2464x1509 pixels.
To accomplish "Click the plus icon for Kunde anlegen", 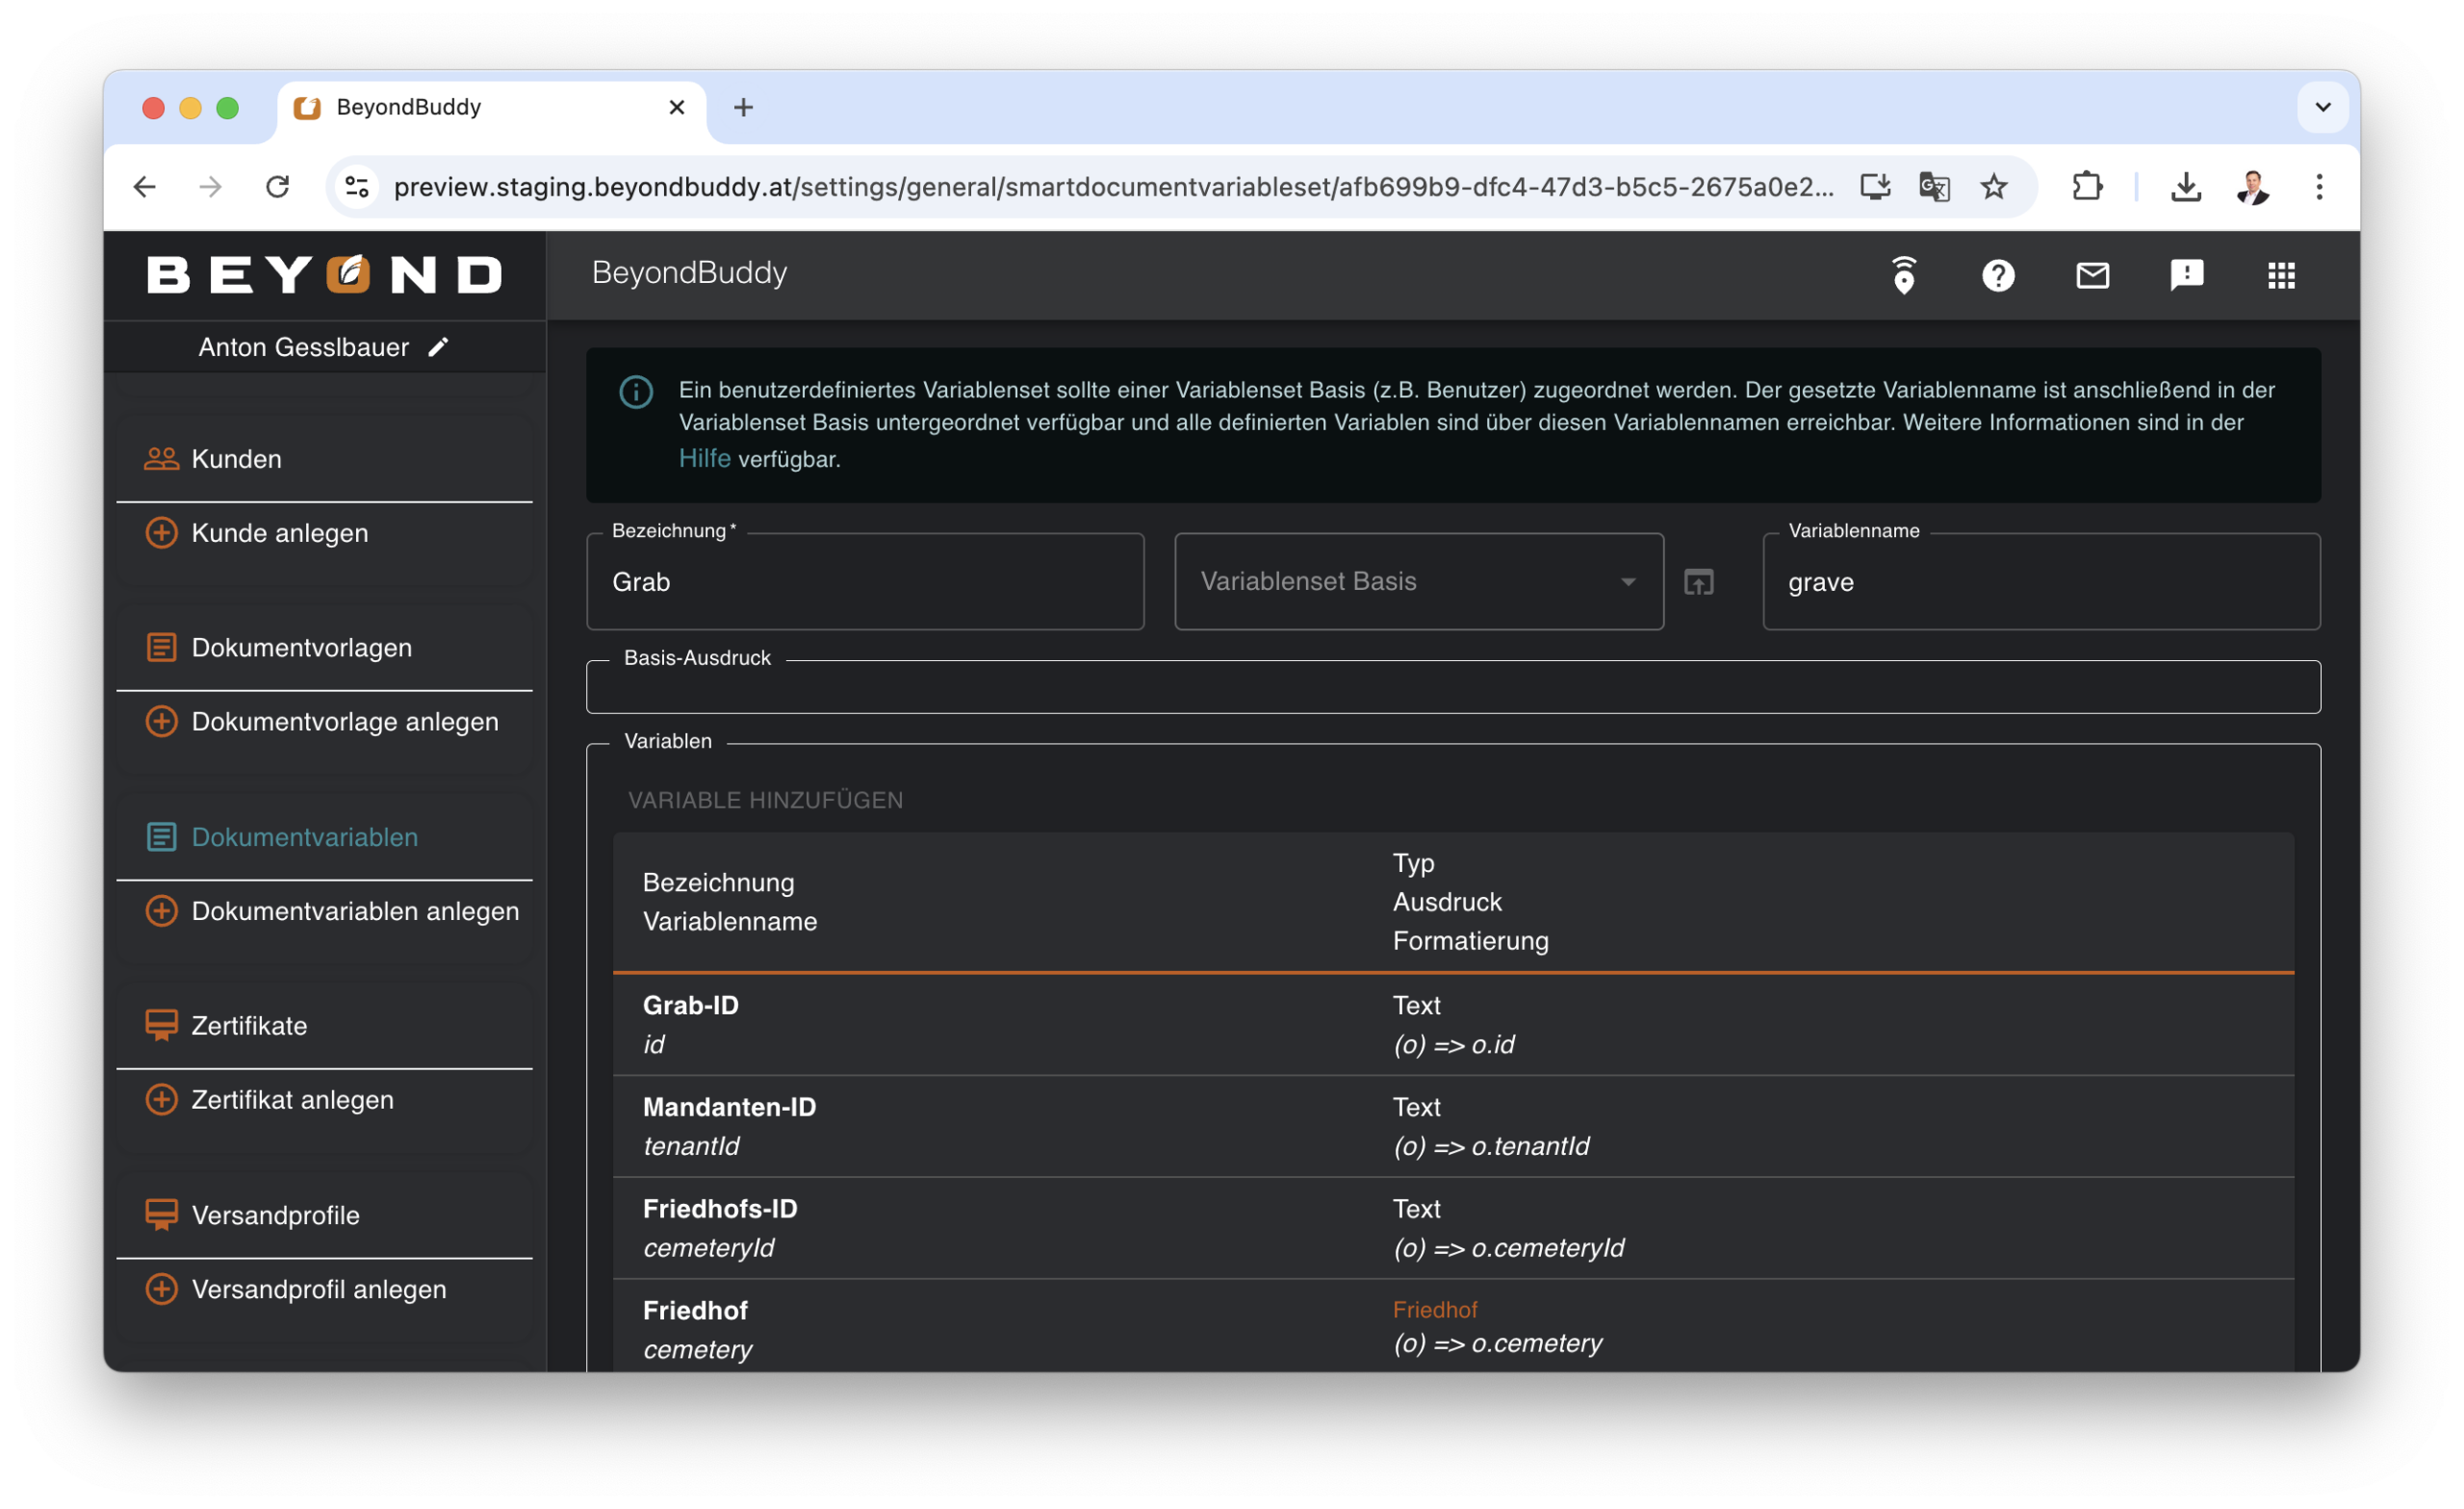I will tap(161, 533).
